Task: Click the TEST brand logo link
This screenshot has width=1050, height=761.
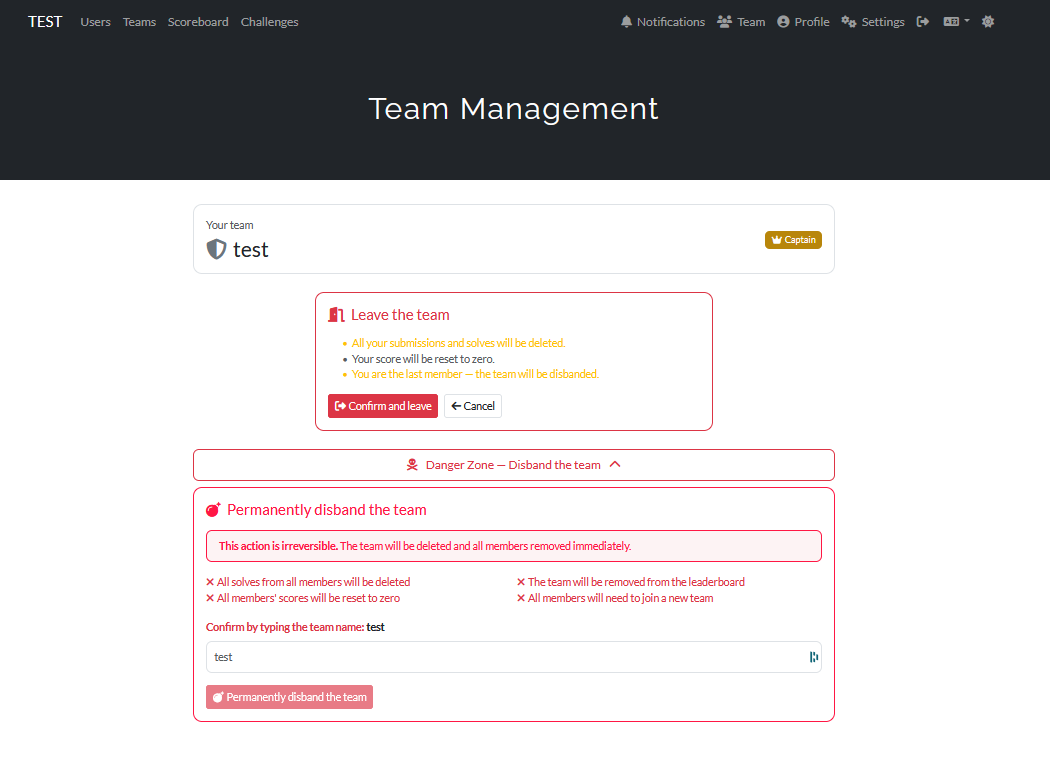Action: [45, 22]
